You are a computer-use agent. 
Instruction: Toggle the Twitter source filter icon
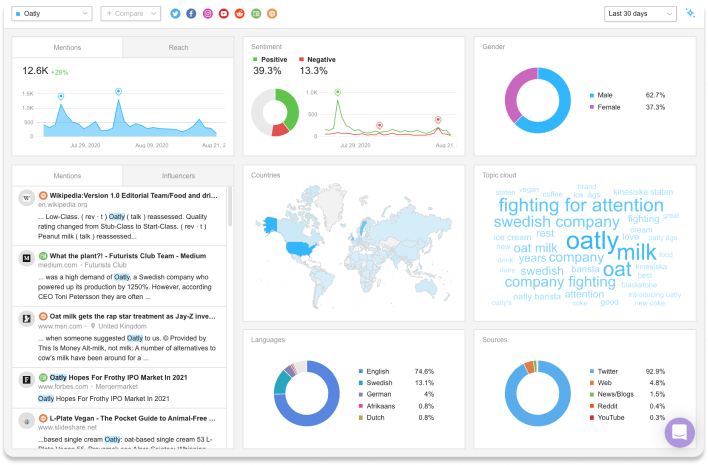tap(175, 14)
